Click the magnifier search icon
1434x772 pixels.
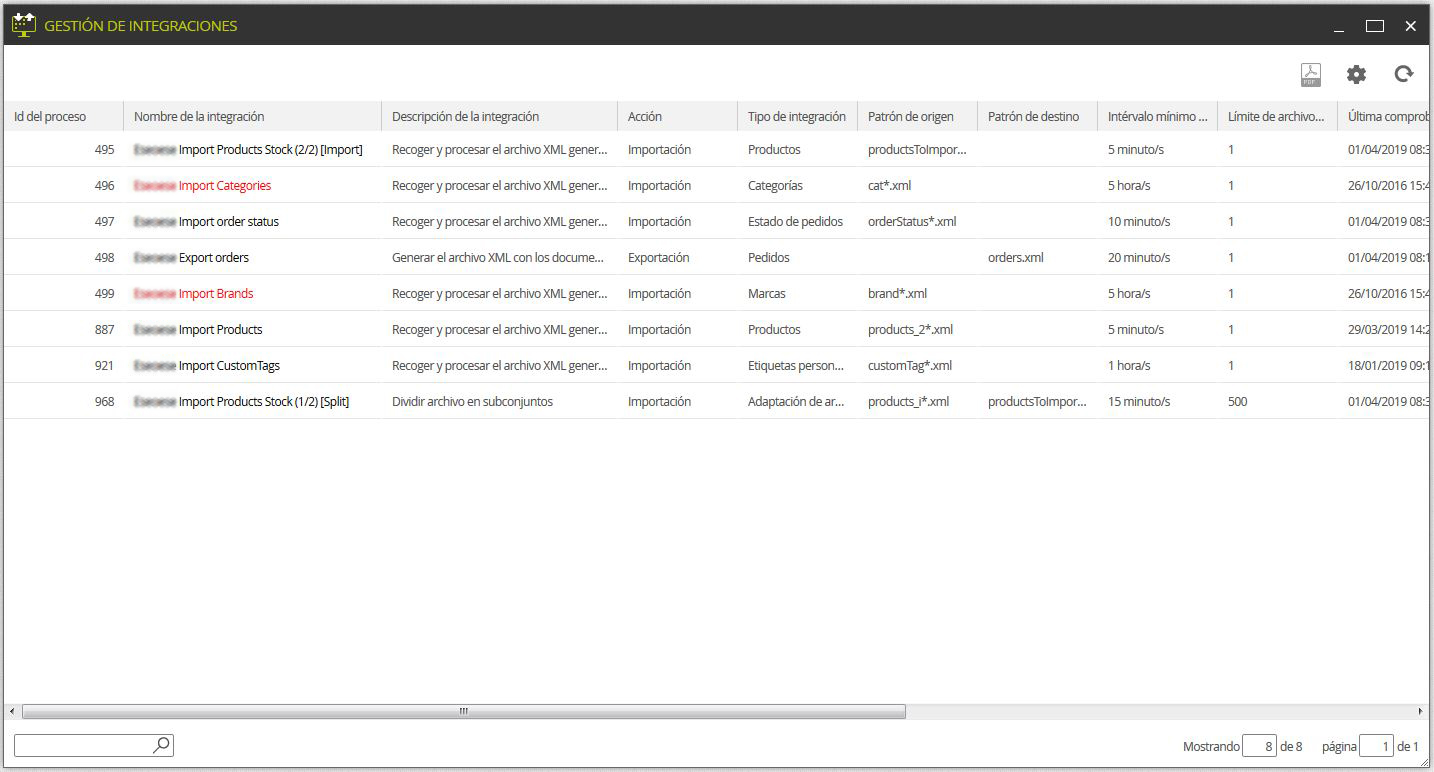pos(161,744)
